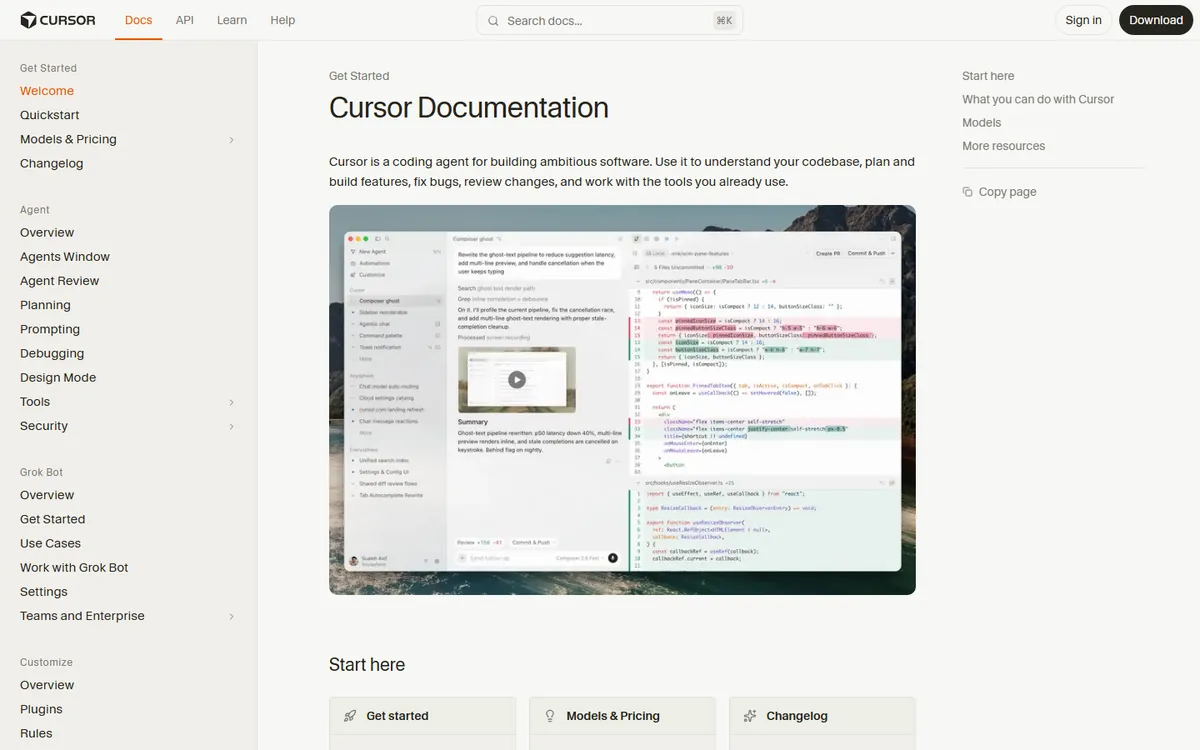This screenshot has height=750, width=1200.
Task: Expand the Tools sidebar section
Action: [231, 402]
